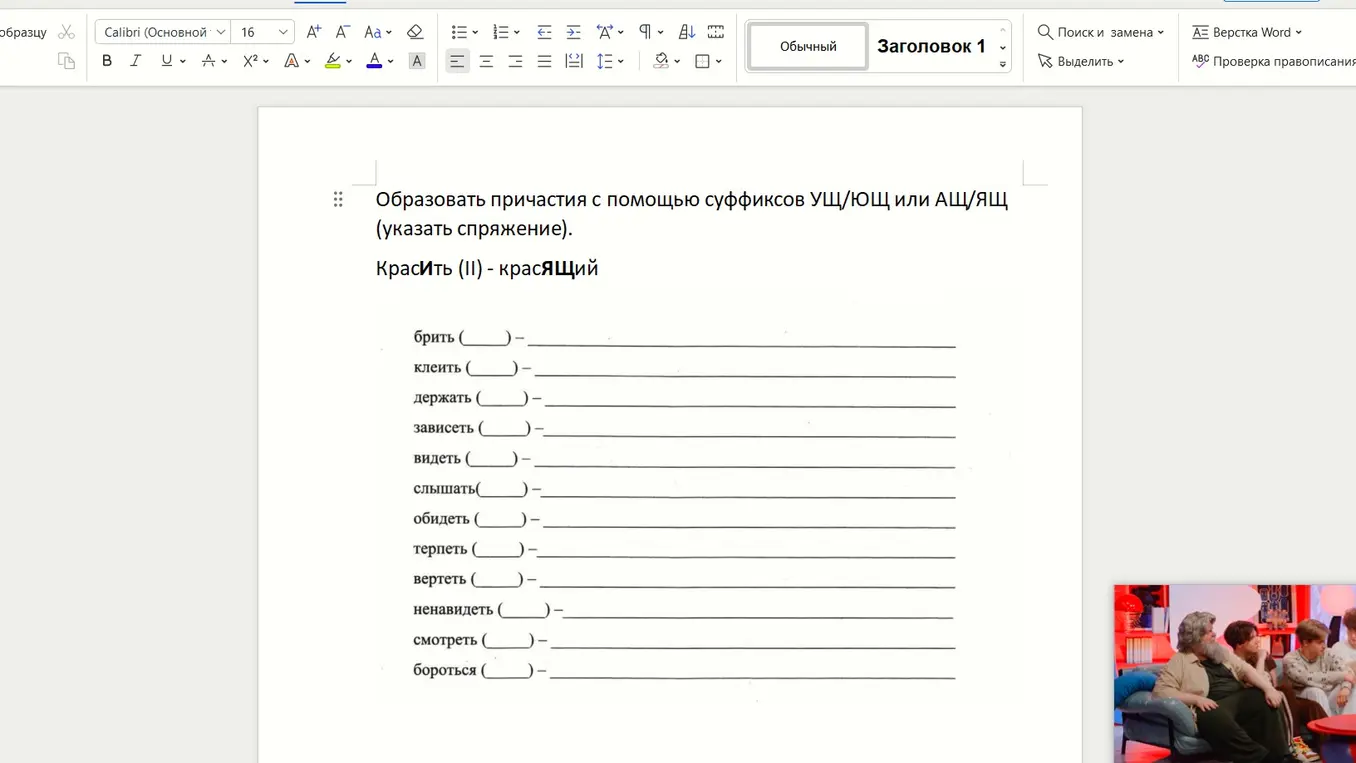Viewport: 1356px width, 763px height.
Task: Expand the borders options arrow
Action: tap(719, 62)
